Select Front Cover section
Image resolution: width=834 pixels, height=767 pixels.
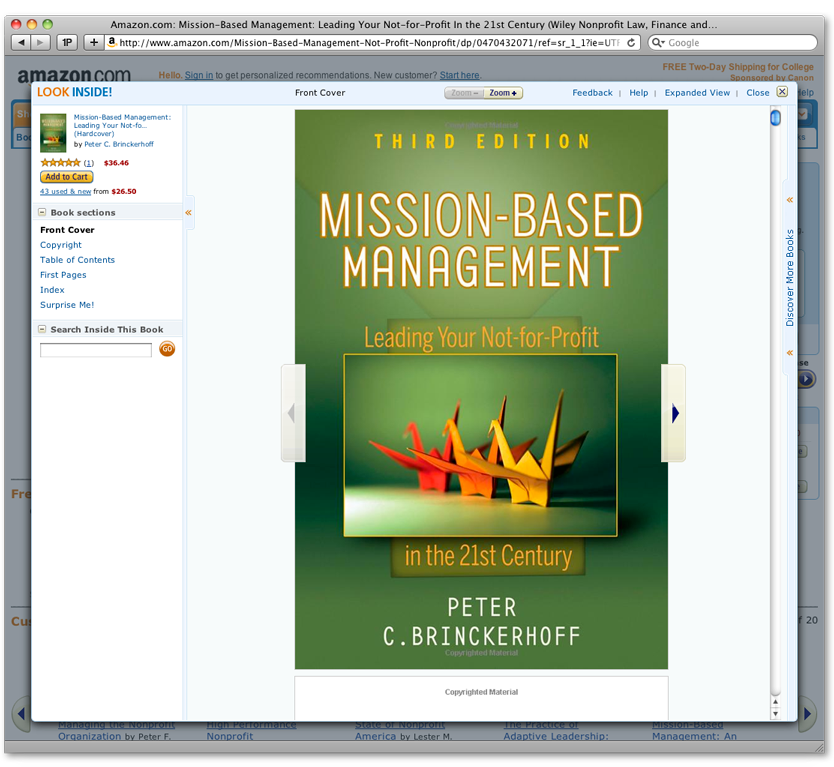point(68,230)
